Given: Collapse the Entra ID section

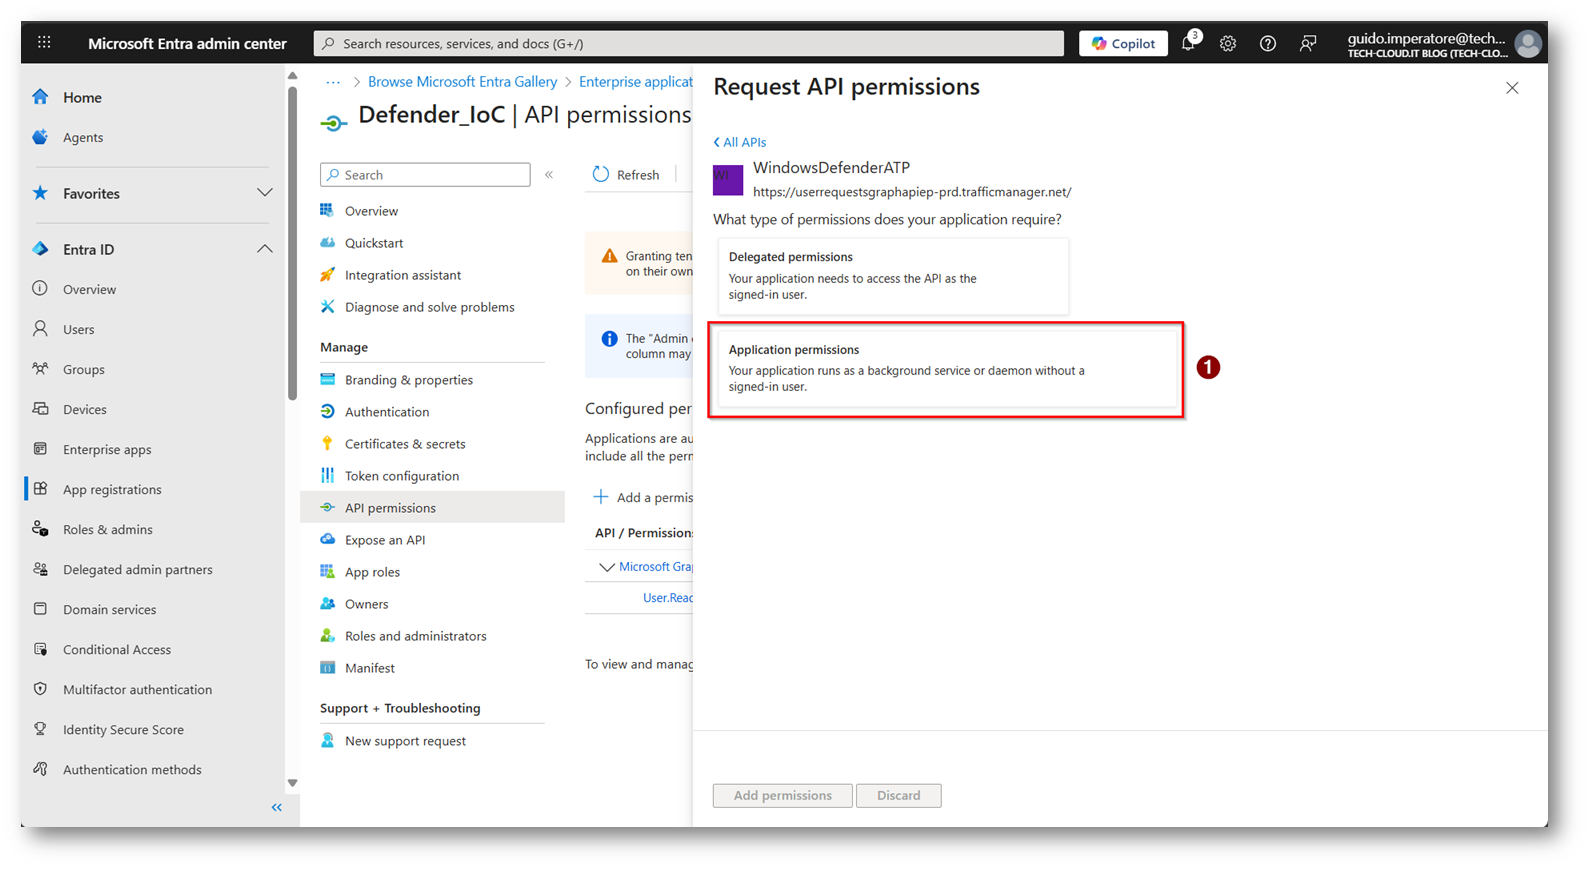Looking at the screenshot, I should coord(264,249).
